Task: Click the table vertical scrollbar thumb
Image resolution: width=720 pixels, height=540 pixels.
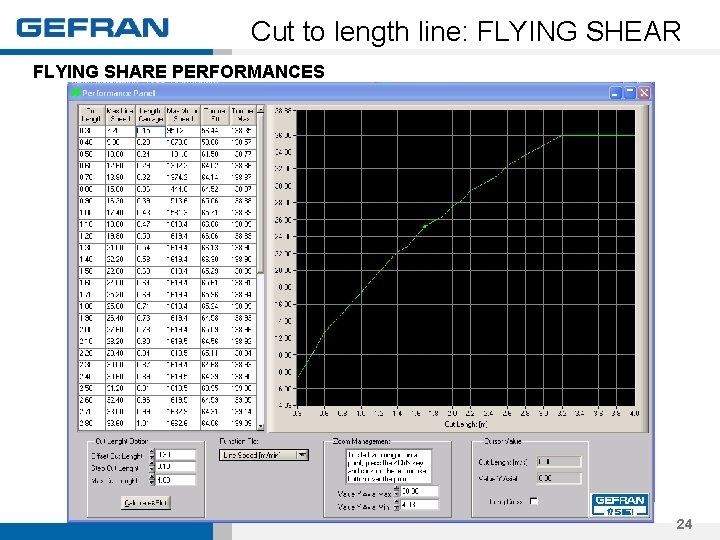Action: [260, 194]
